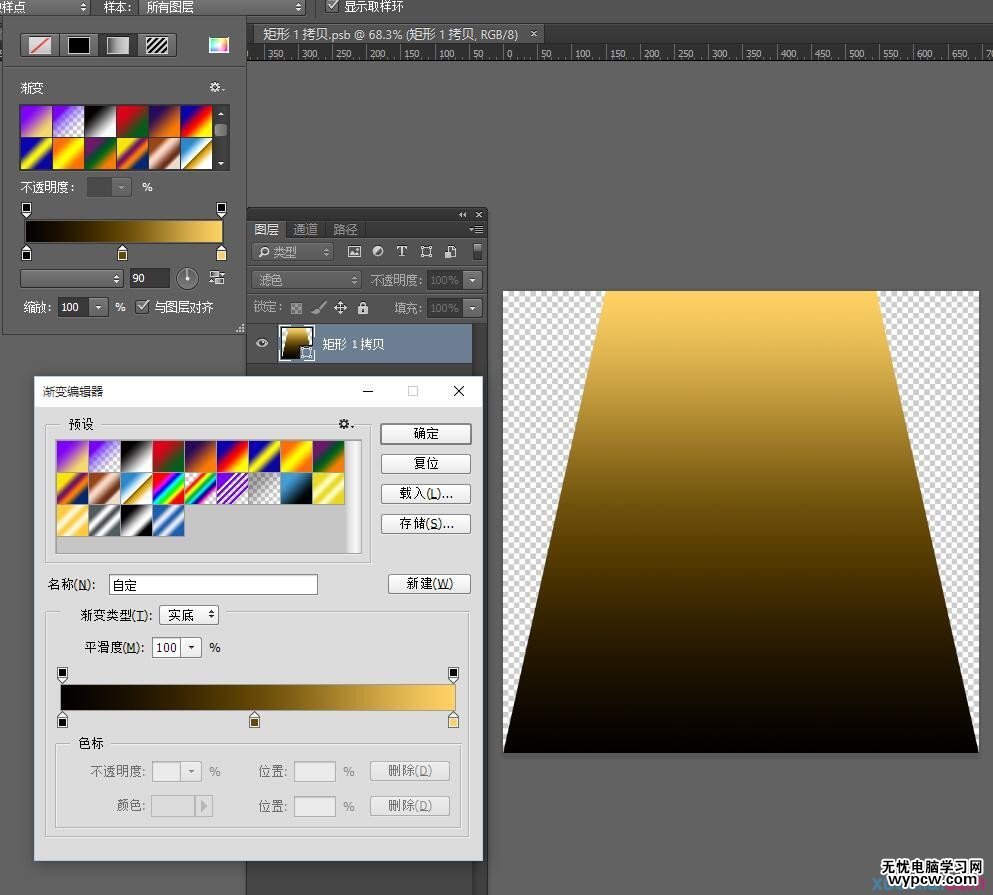
Task: Open the 滤色 blend mode dropdown
Action: pyautogui.click(x=306, y=279)
